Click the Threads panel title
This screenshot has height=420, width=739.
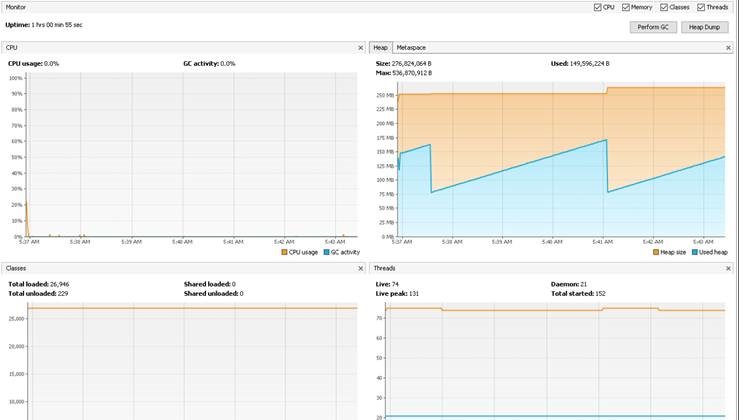click(384, 268)
